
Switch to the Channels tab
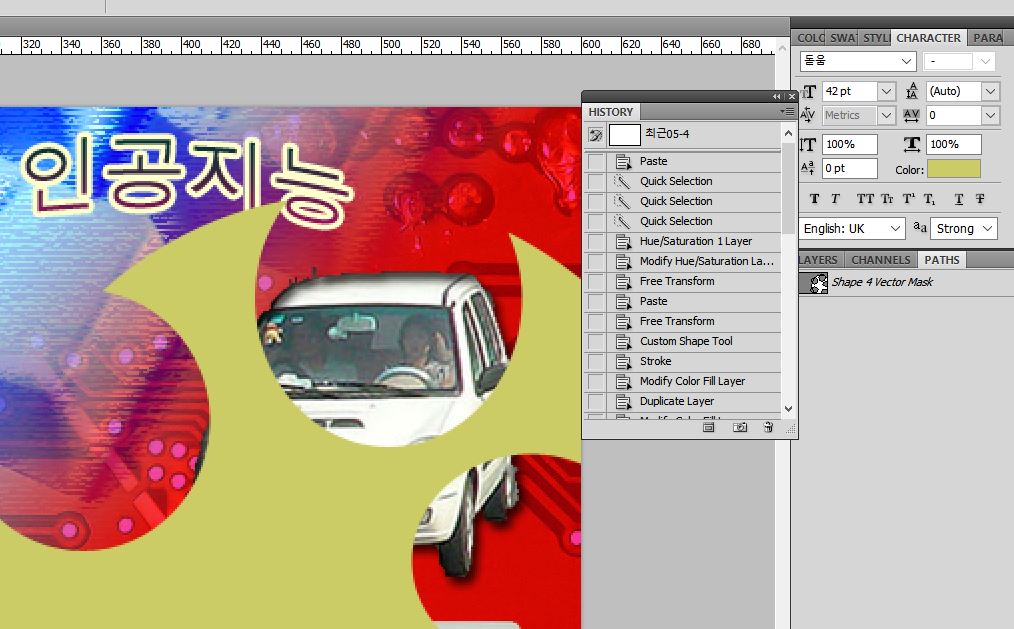(x=880, y=260)
